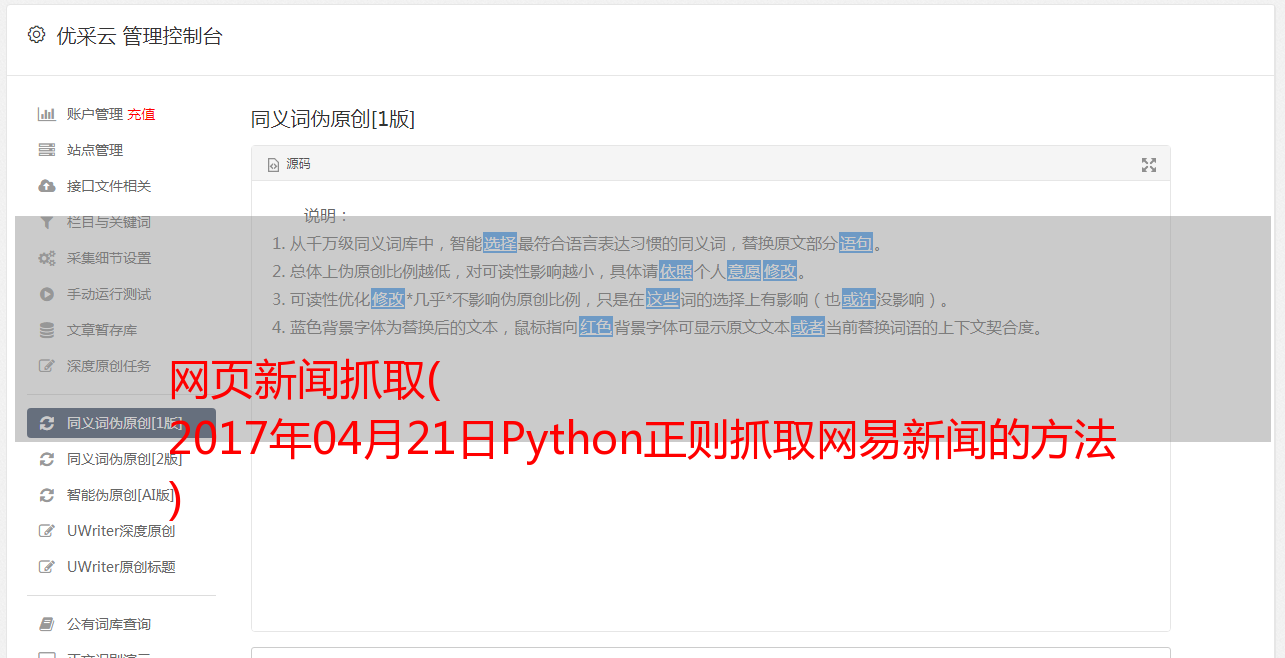Click highlighted word 选择 in editor text
1285x658 pixels.
coord(500,243)
